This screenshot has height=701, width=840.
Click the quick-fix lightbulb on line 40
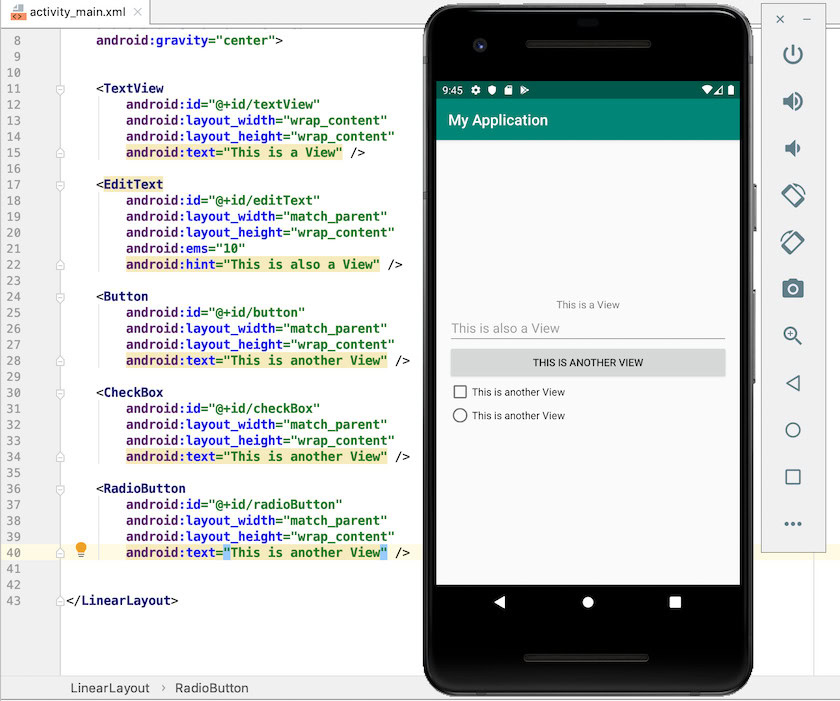click(x=81, y=549)
